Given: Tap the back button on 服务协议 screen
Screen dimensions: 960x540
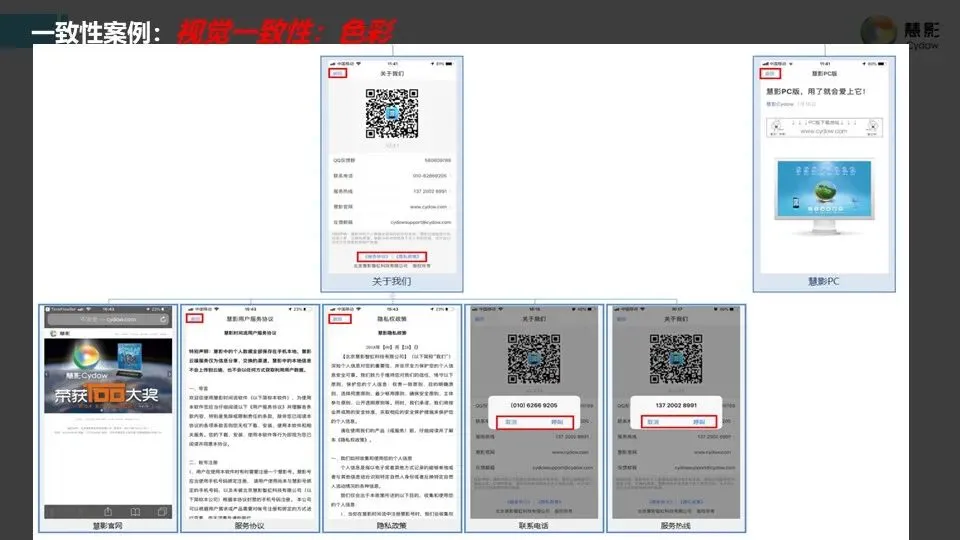Looking at the screenshot, I should coord(195,319).
